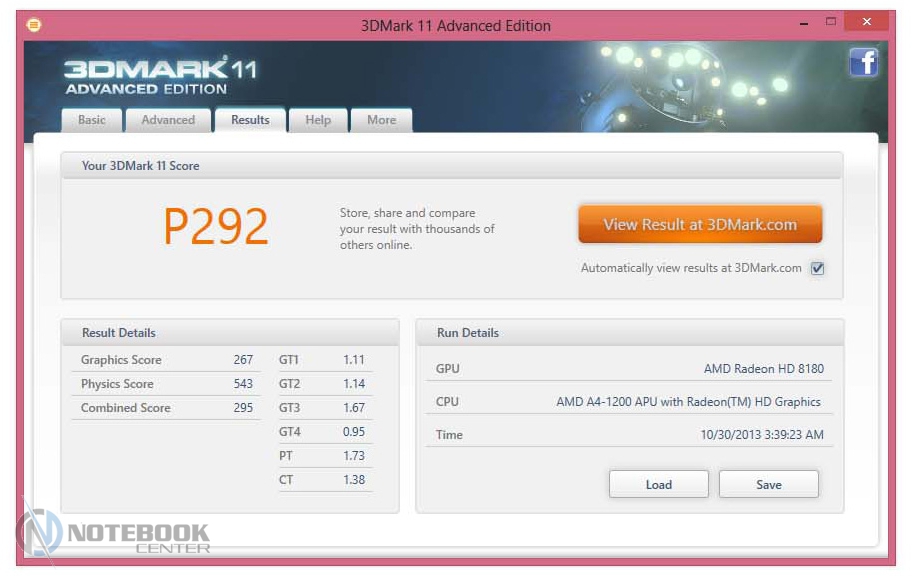912x580 pixels.
Task: Maximize the 3DMark 11 window
Action: pyautogui.click(x=830, y=23)
